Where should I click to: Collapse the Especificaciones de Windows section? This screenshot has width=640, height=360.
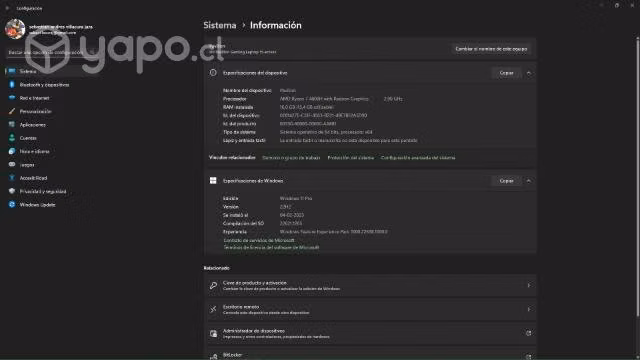tap(529, 181)
